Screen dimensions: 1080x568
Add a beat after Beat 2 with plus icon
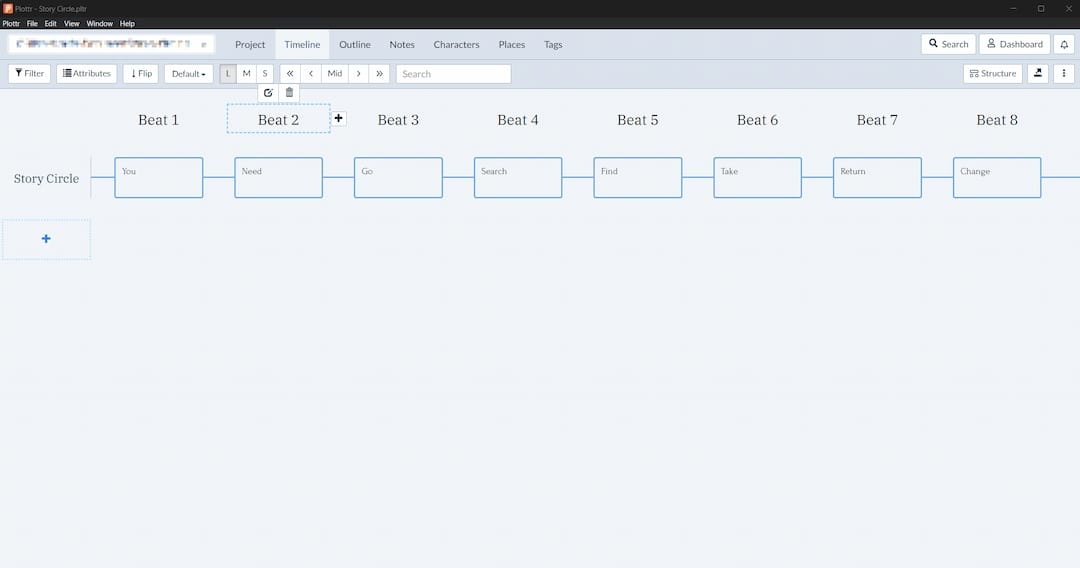[339, 118]
